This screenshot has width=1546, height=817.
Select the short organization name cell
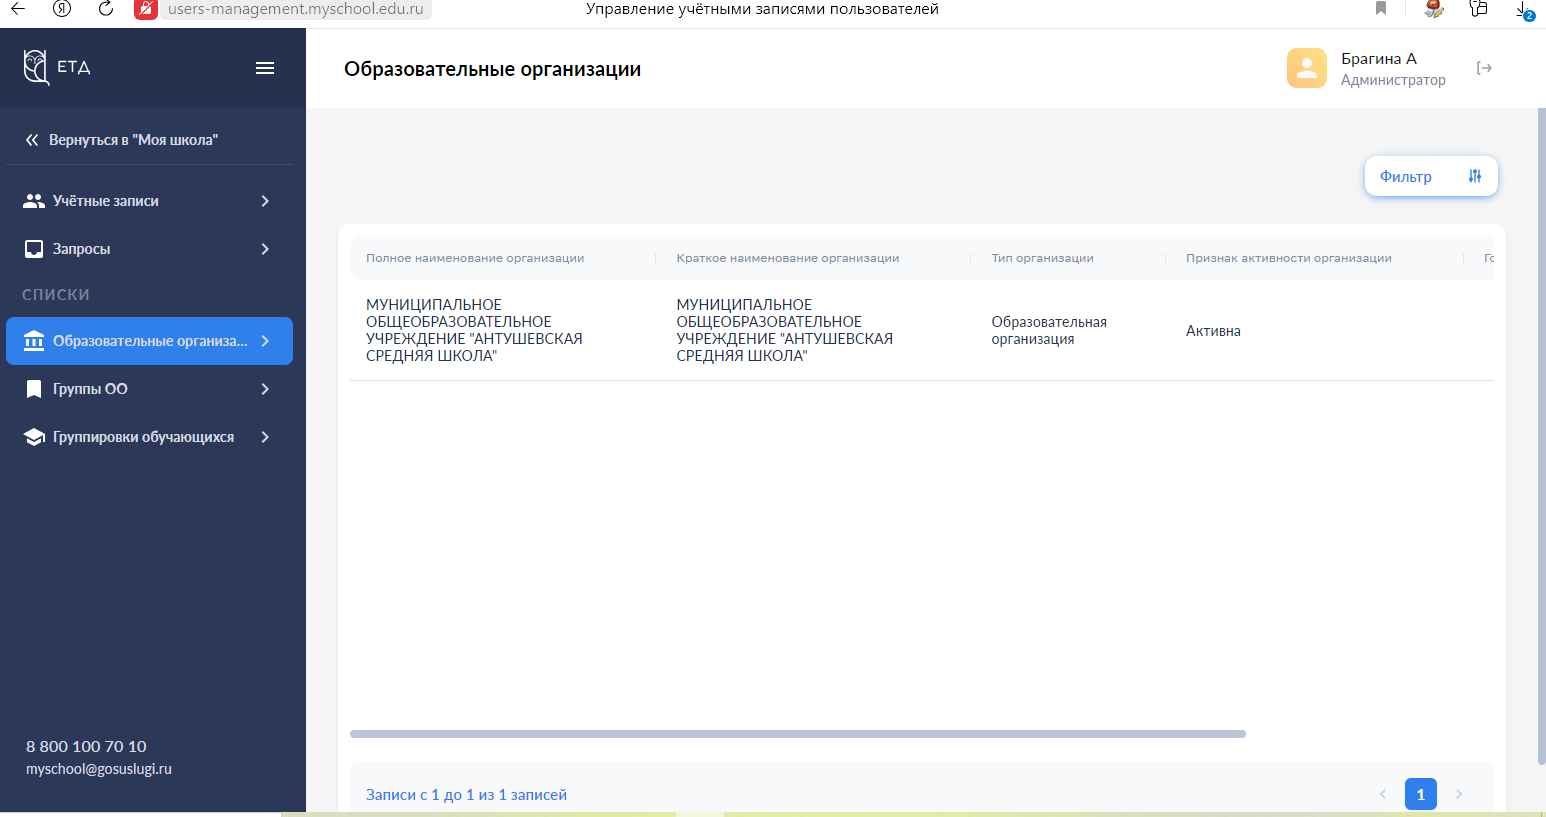tap(785, 330)
